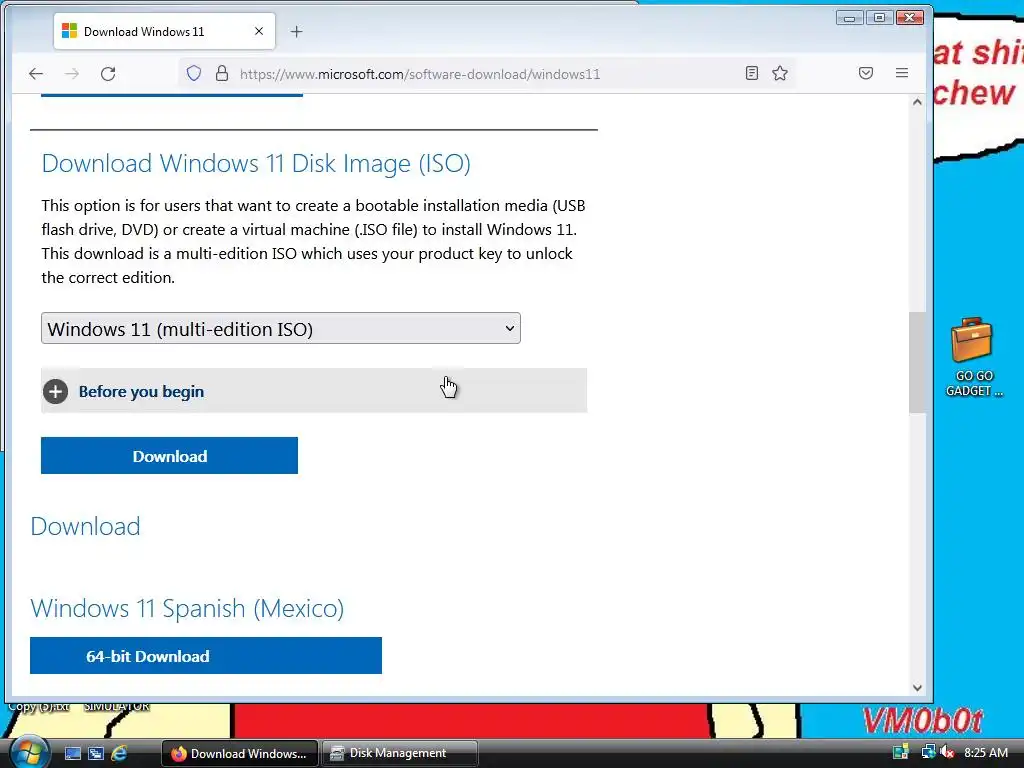1024x768 pixels.
Task: Click Download Windows 11 Disk Image heading
Action: pos(256,163)
